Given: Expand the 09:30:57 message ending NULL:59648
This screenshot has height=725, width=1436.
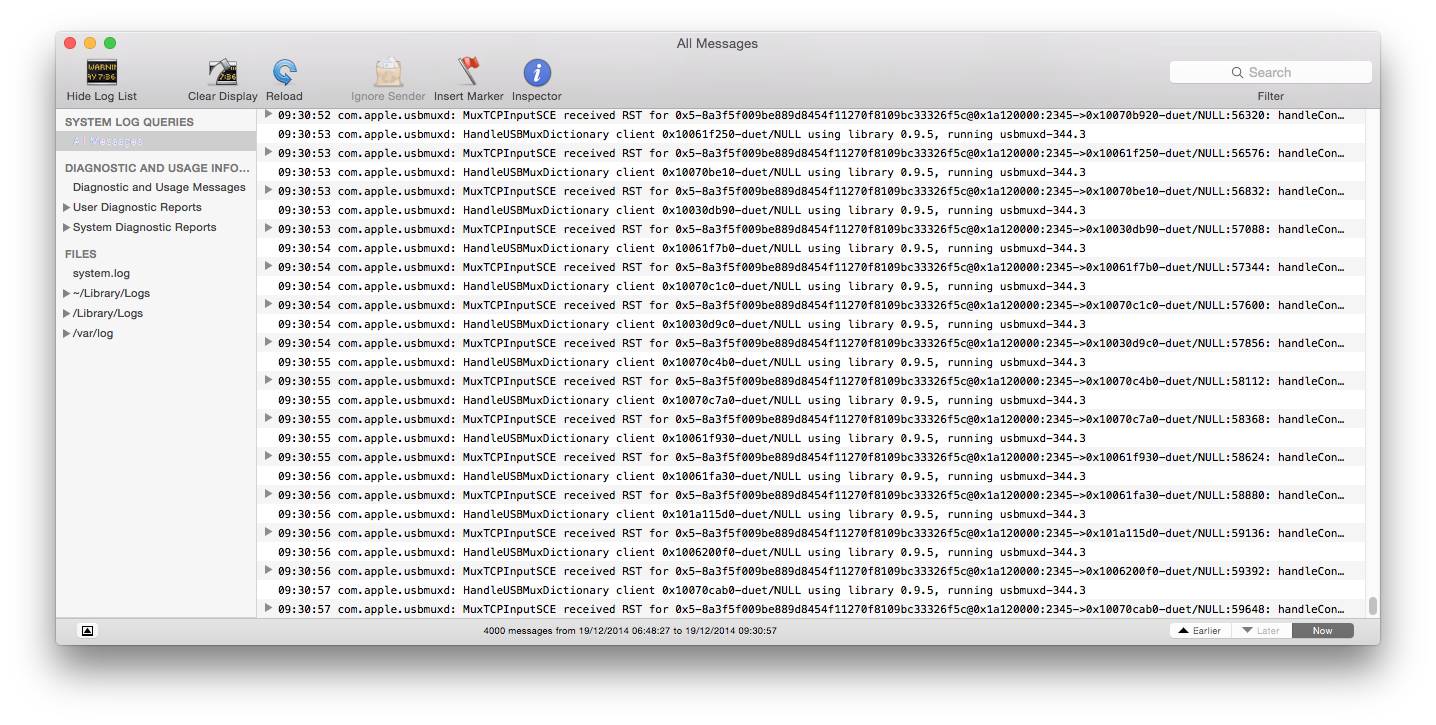Looking at the screenshot, I should click(268, 608).
